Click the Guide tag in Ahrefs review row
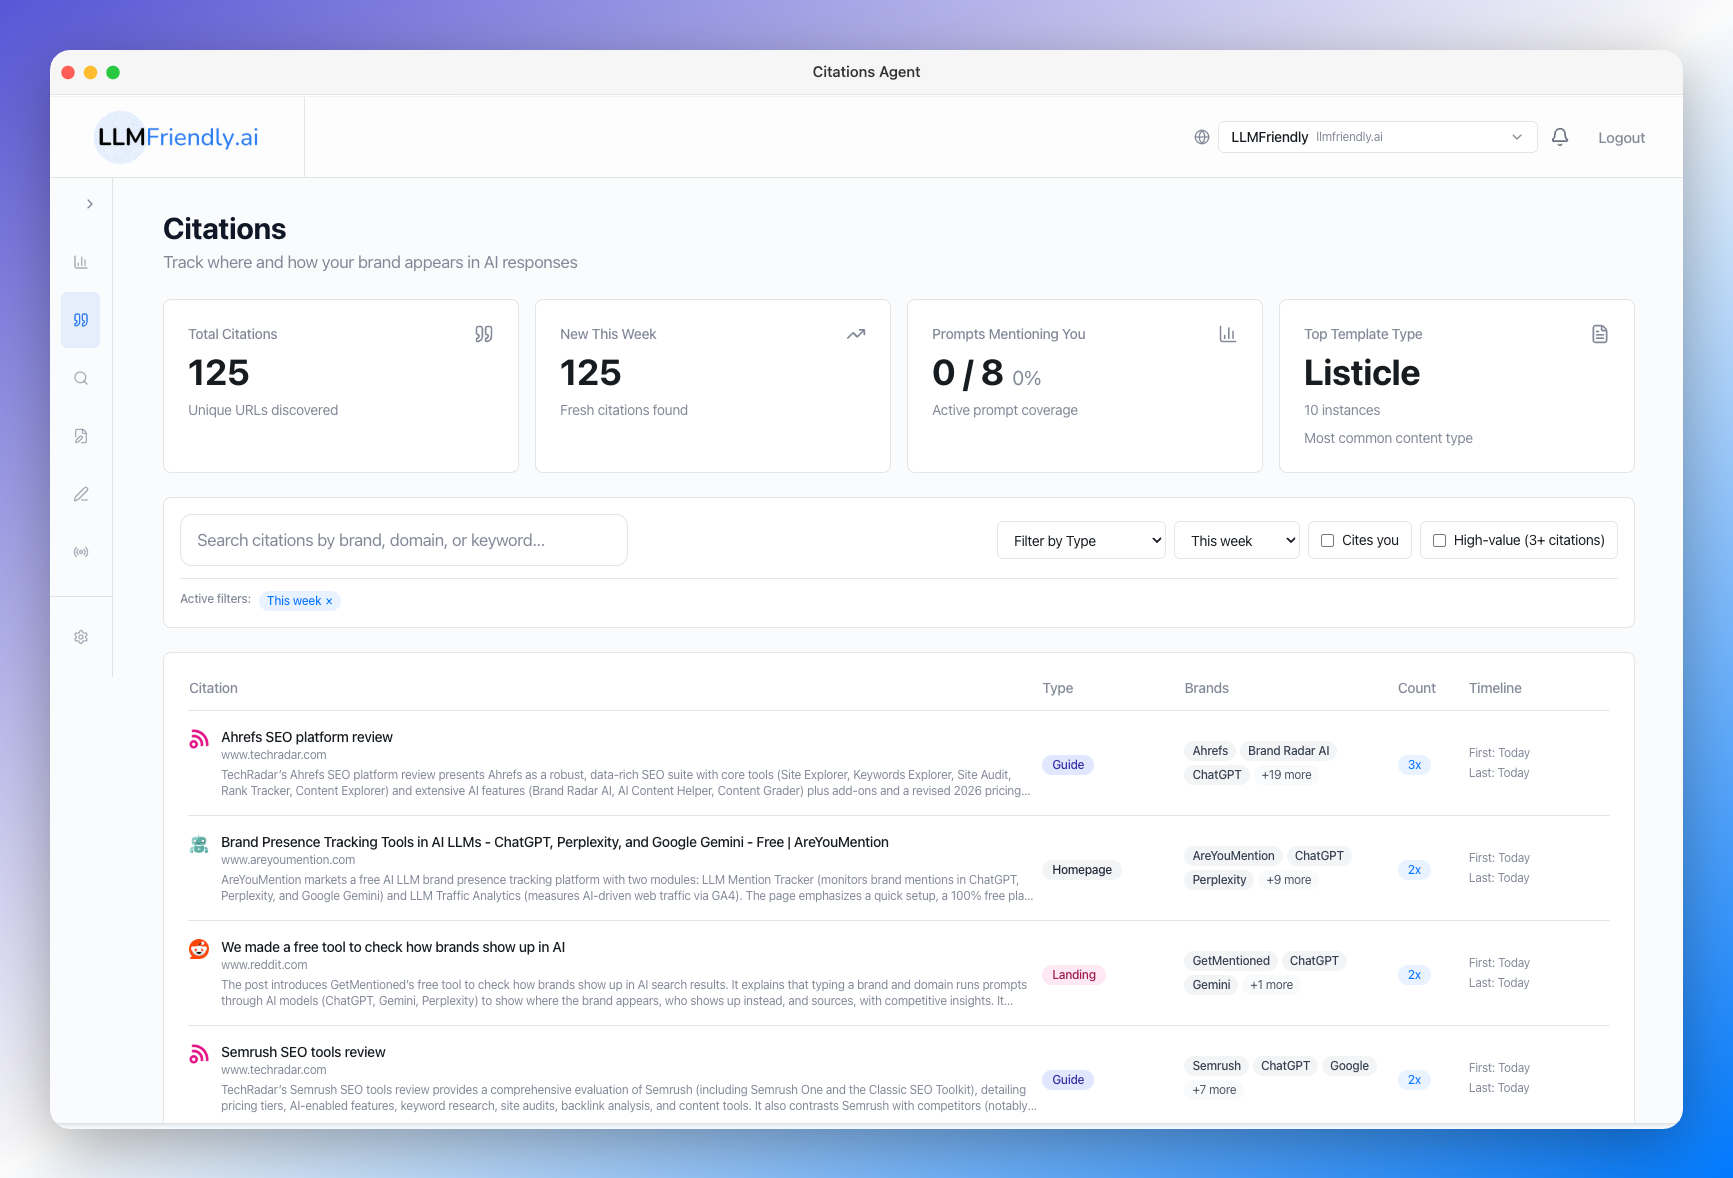 point(1068,765)
